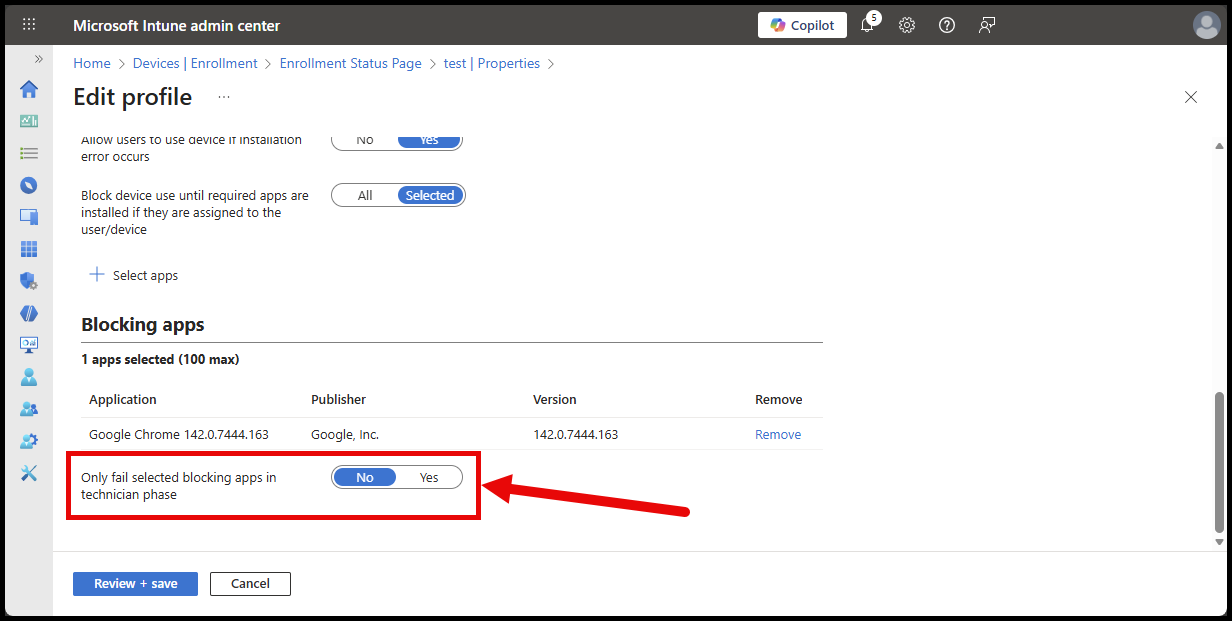1232x621 pixels.
Task: Open Help question mark icon
Action: coord(947,25)
